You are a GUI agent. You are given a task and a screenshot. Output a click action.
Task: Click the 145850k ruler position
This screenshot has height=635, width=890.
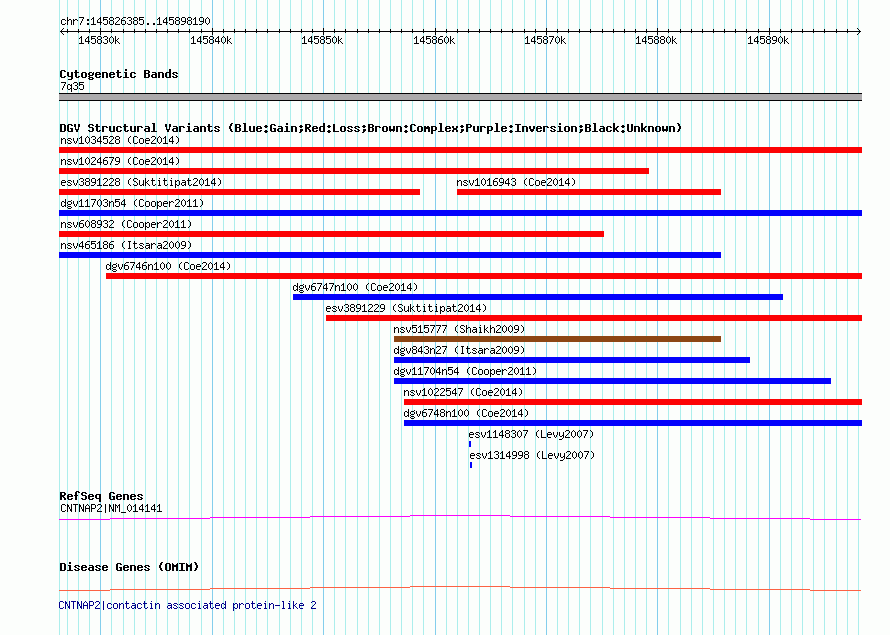click(x=322, y=40)
